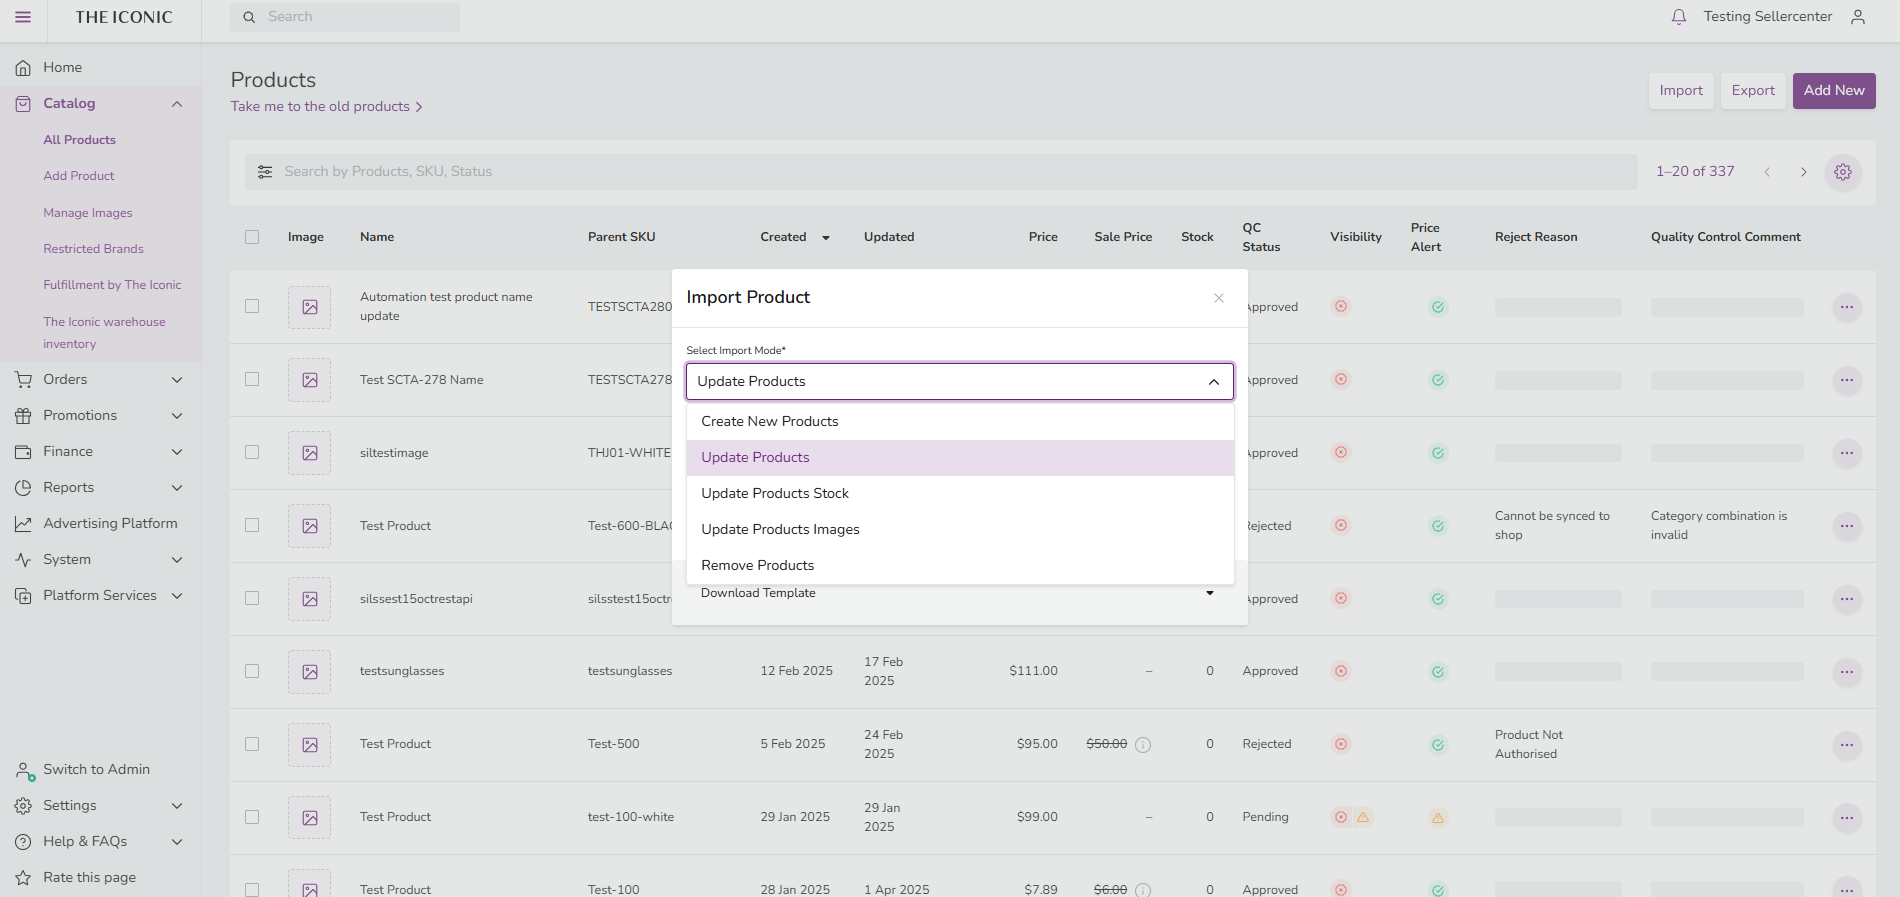This screenshot has height=897, width=1900.
Task: Check the test-100-white row checkbox
Action: [252, 817]
